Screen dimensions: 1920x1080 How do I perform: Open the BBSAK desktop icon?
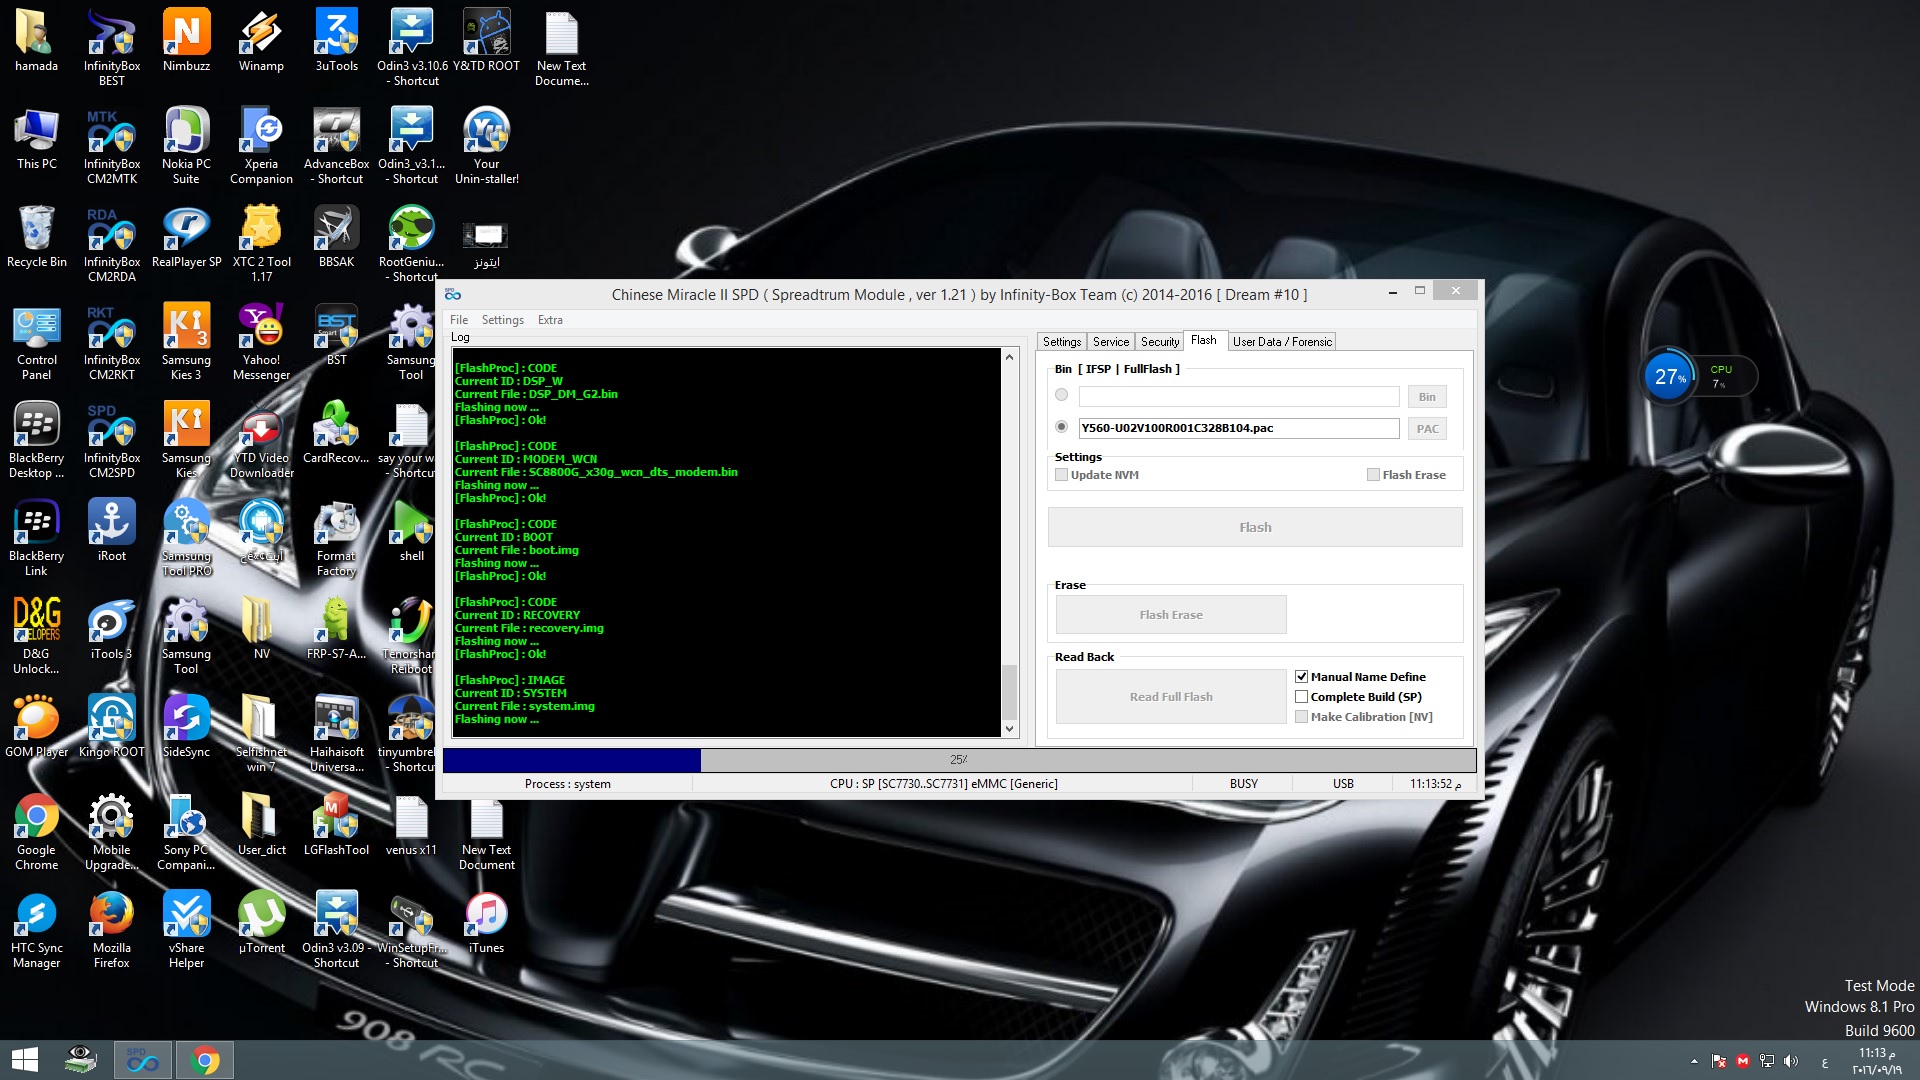pyautogui.click(x=336, y=237)
